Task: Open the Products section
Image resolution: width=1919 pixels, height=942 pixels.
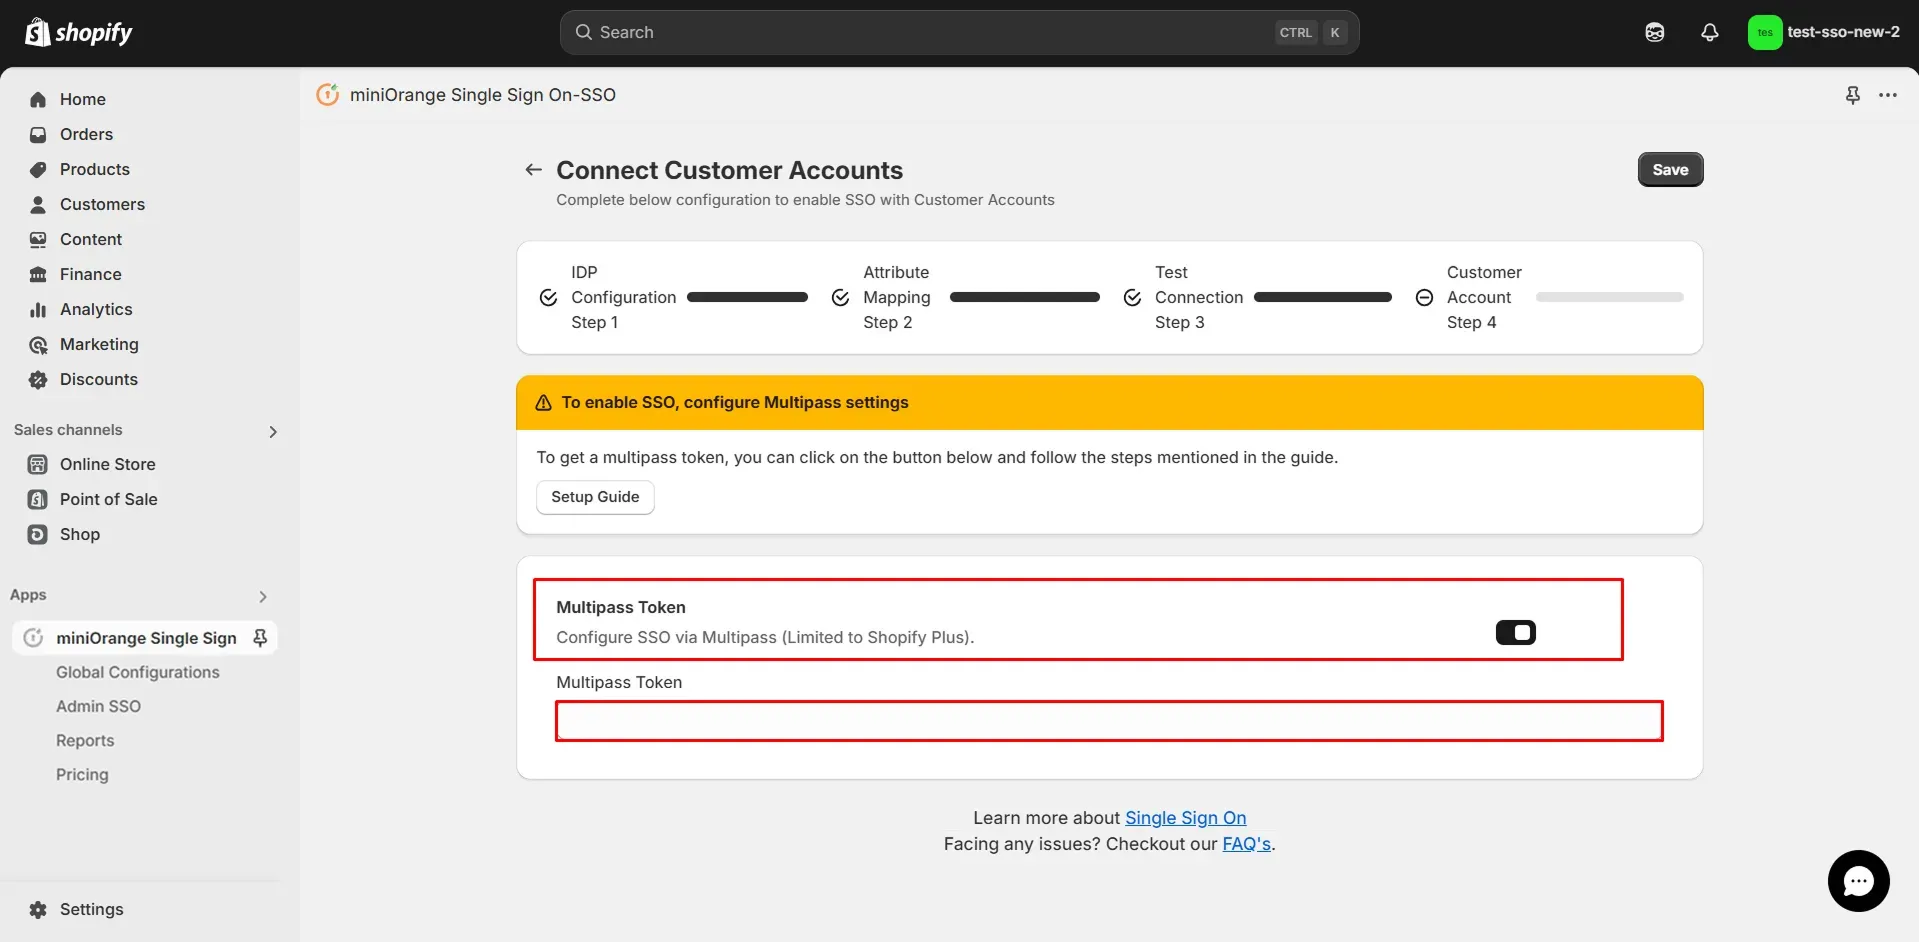Action: click(x=94, y=169)
